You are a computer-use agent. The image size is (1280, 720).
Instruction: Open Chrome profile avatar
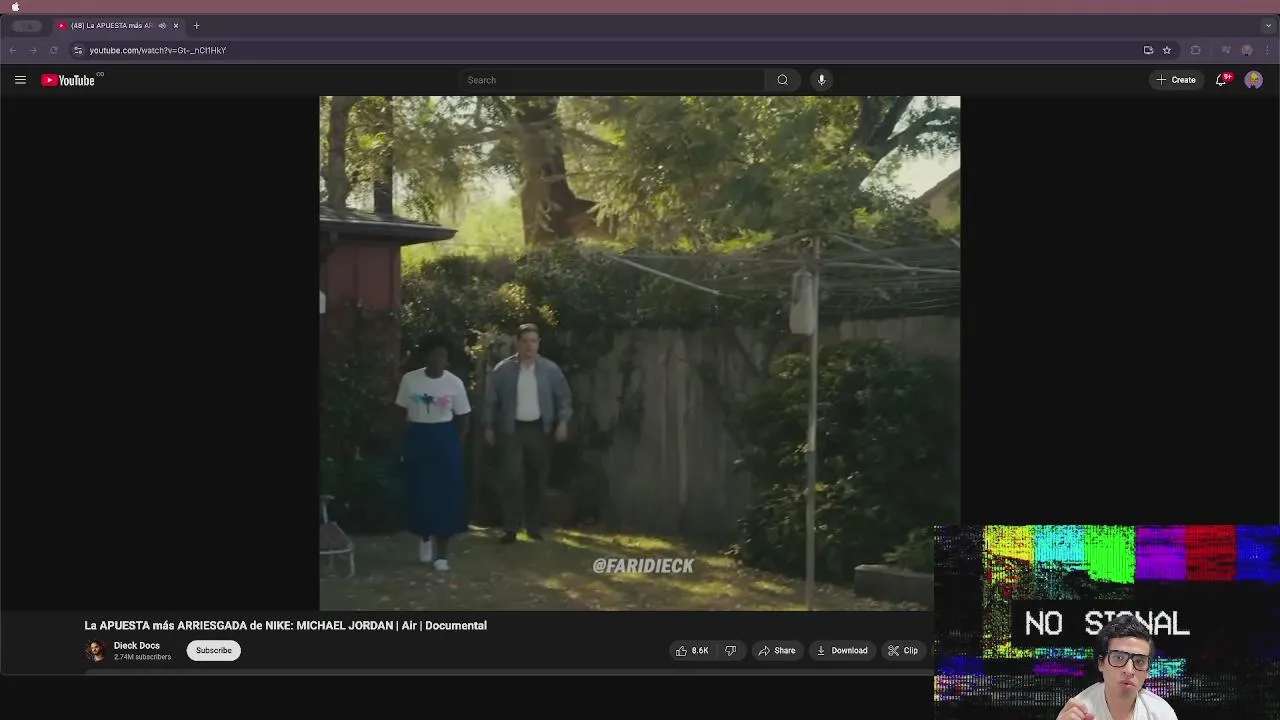[x=1246, y=50]
